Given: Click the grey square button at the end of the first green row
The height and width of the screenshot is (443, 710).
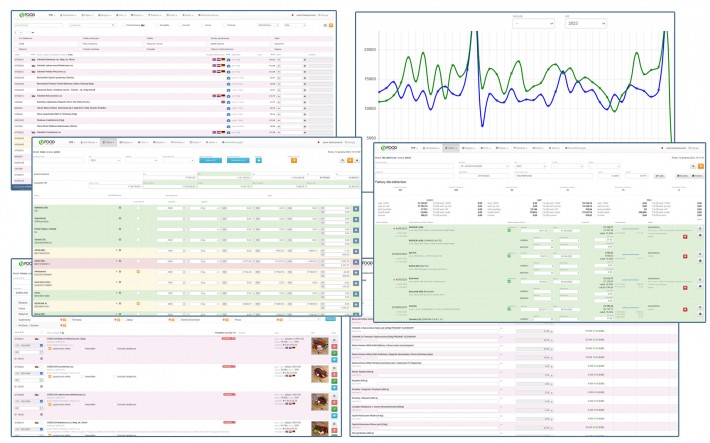Looking at the screenshot, I should coord(356,208).
